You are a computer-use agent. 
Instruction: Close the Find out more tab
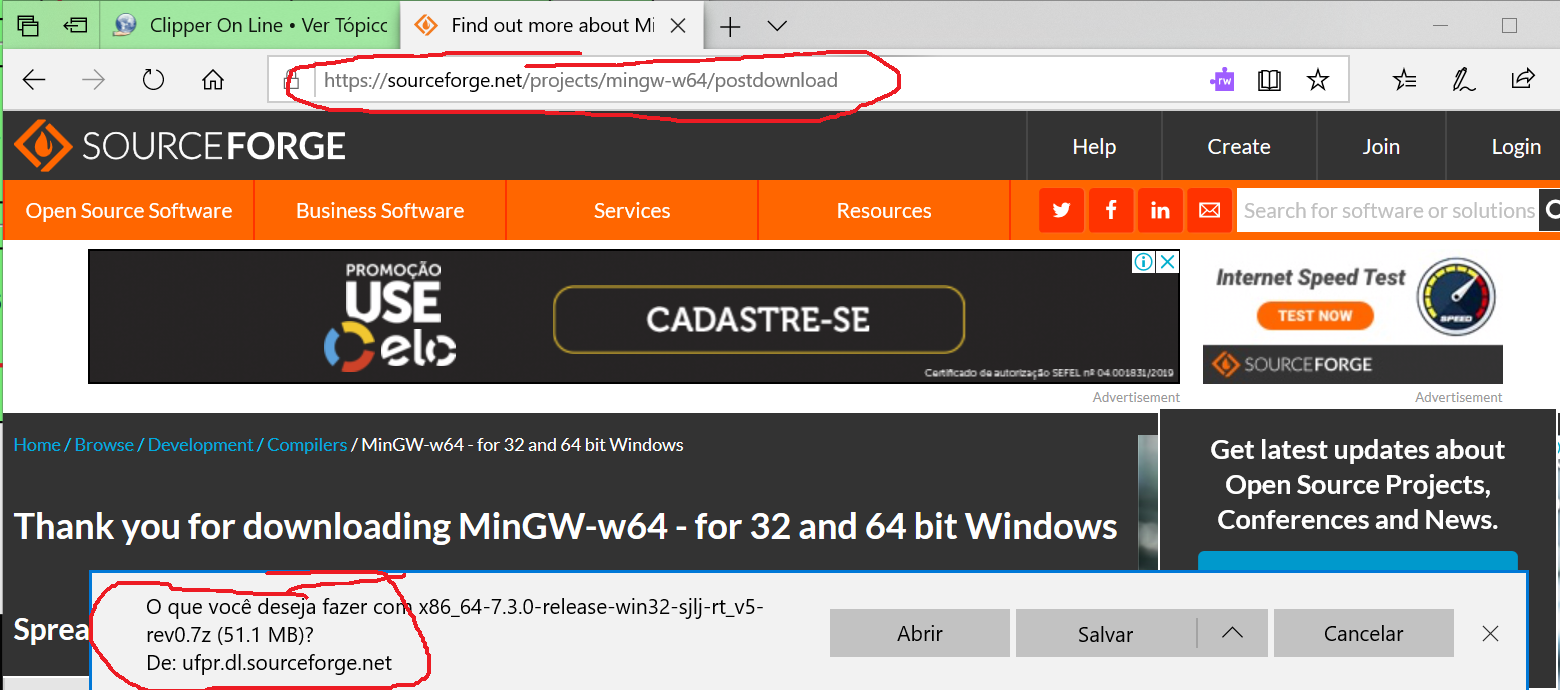[x=678, y=26]
